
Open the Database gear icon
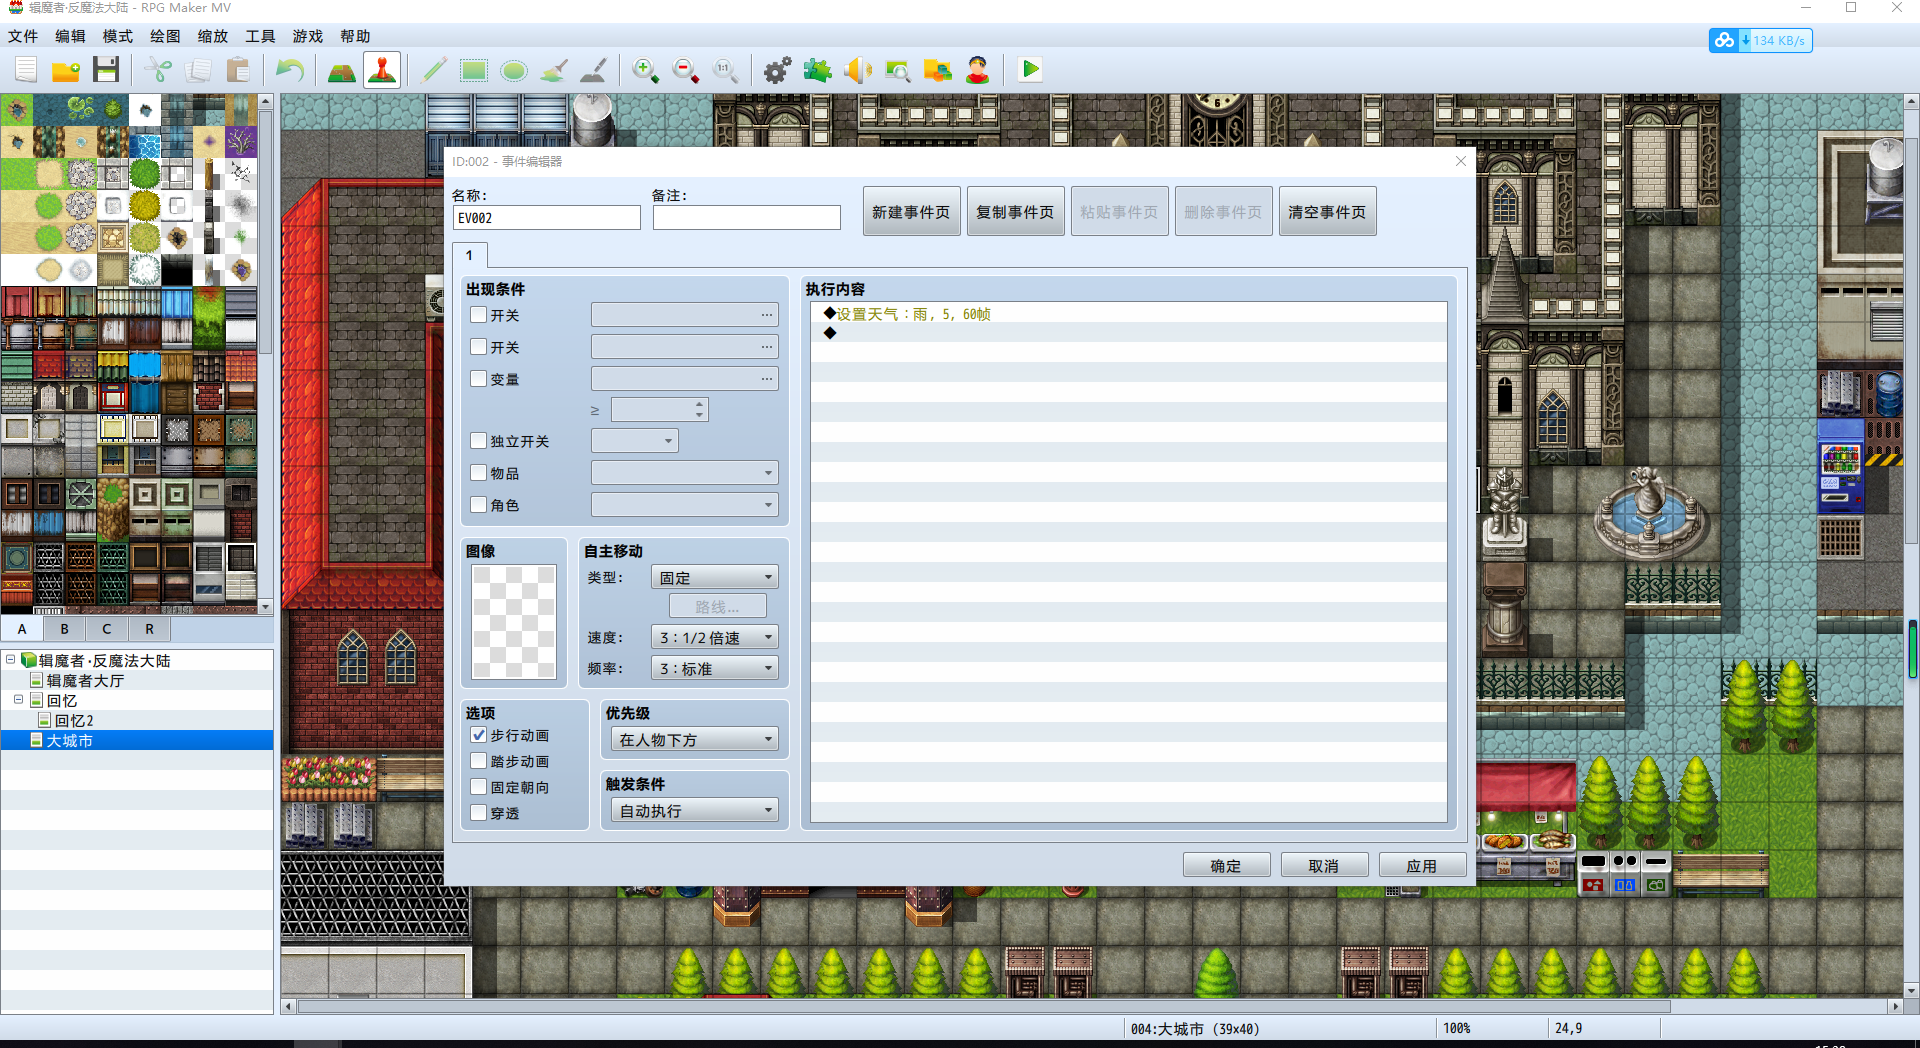pos(778,70)
